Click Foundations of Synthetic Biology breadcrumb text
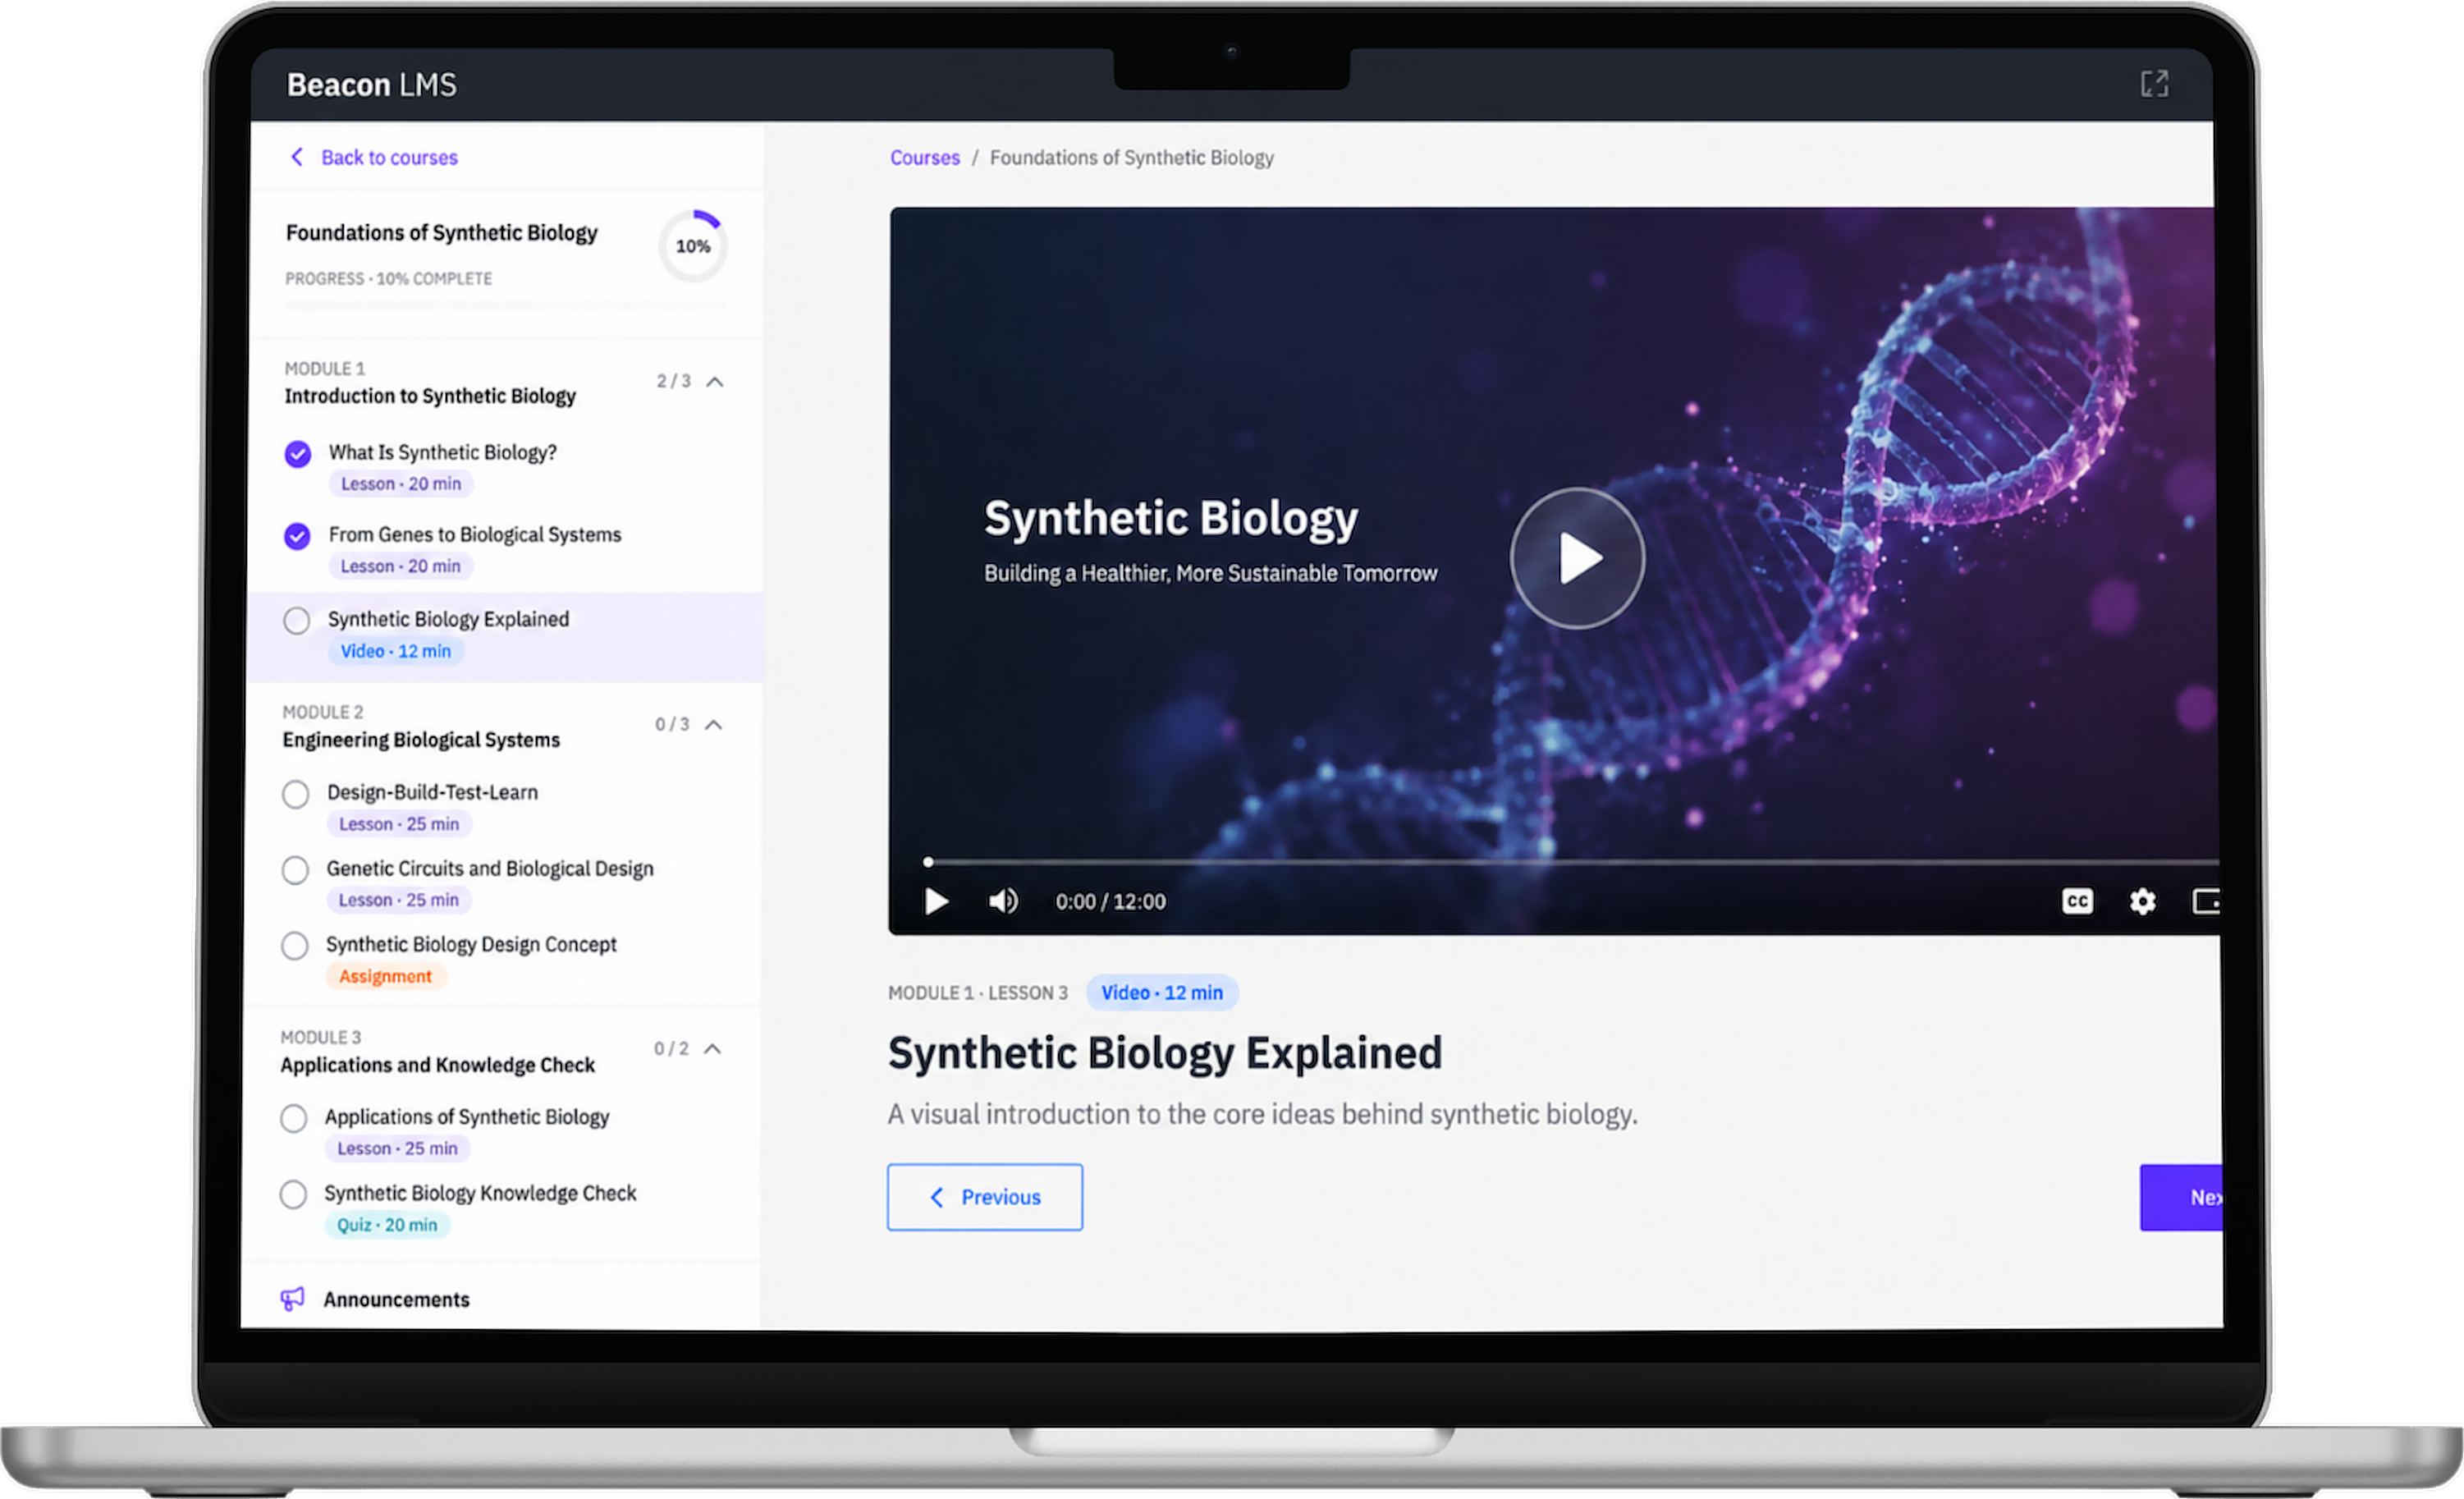2464x1499 pixels. [1132, 157]
